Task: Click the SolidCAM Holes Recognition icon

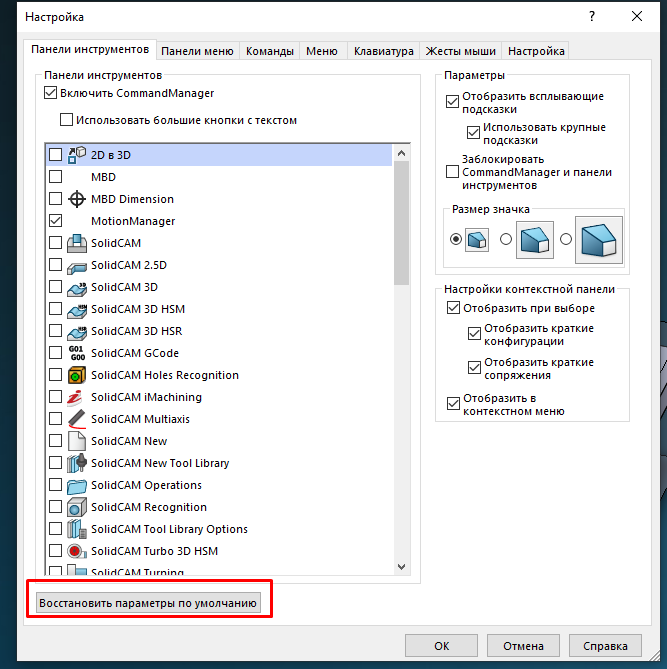Action: click(x=77, y=375)
